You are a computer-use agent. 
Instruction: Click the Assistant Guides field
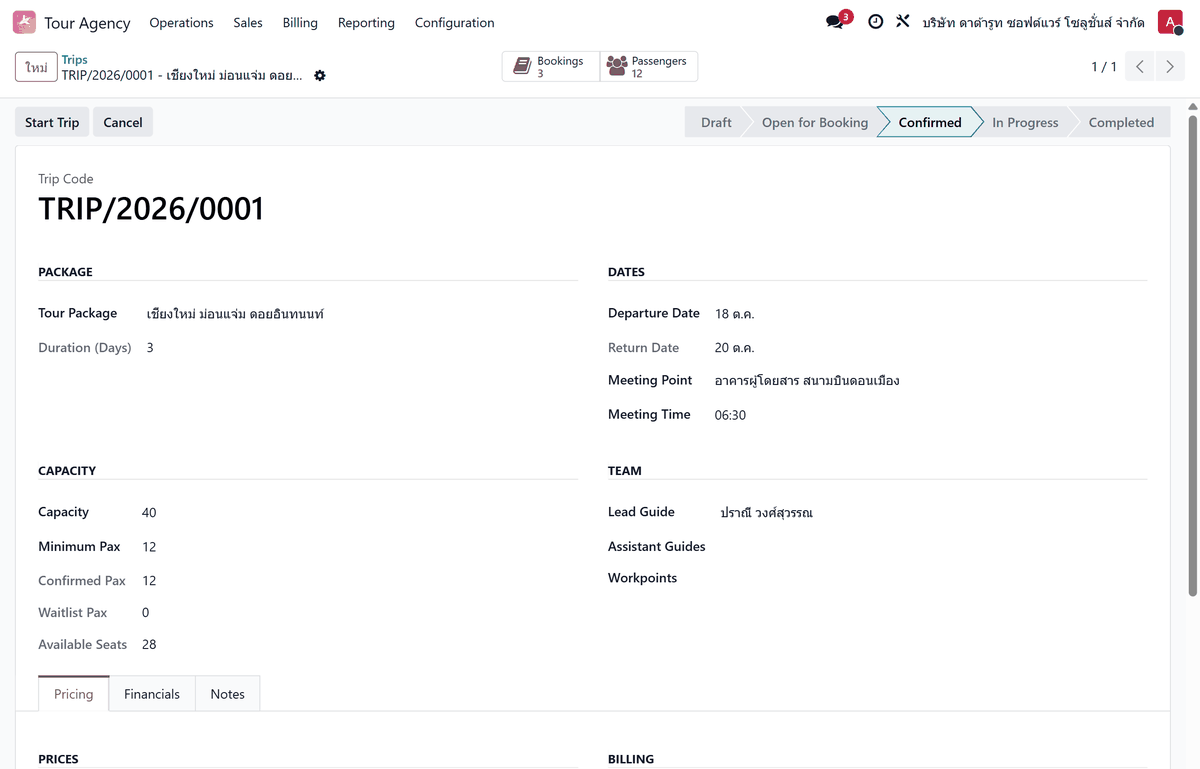pos(932,547)
